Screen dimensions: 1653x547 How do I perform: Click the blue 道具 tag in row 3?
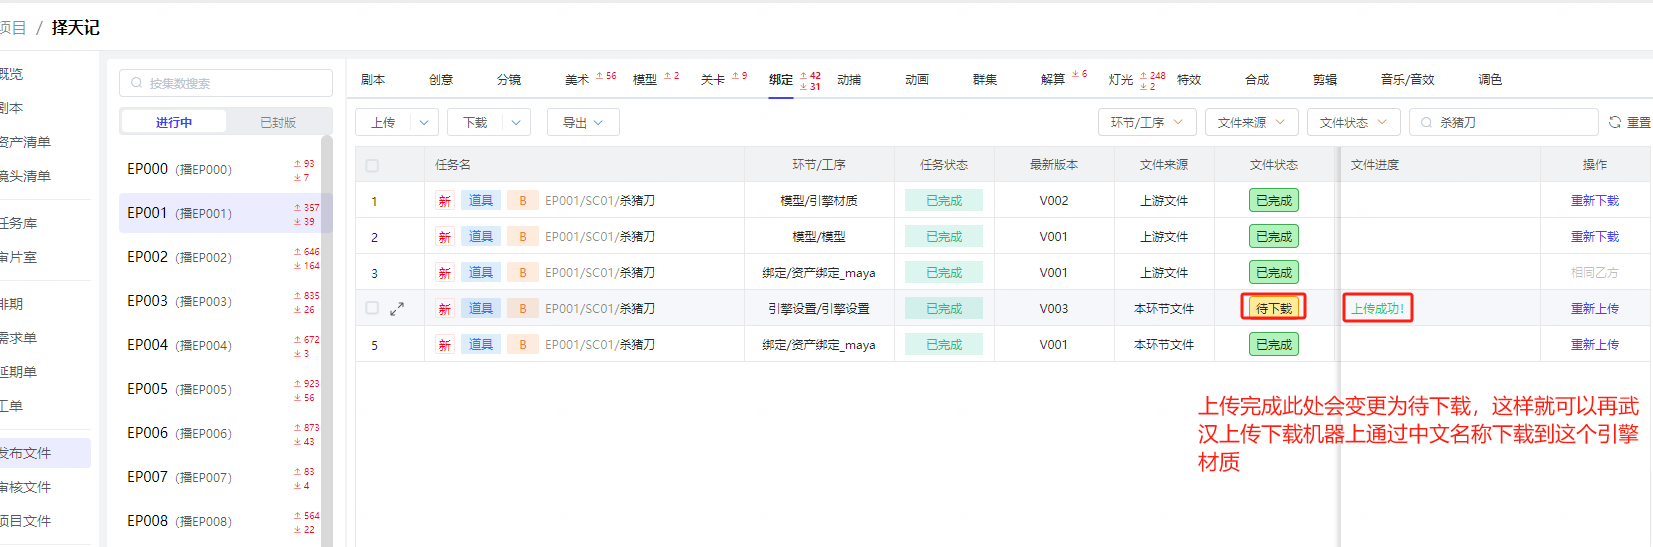[481, 273]
